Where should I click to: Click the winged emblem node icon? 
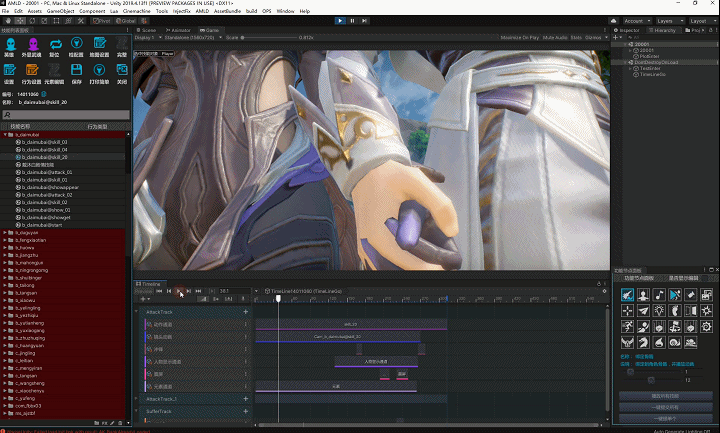627,343
